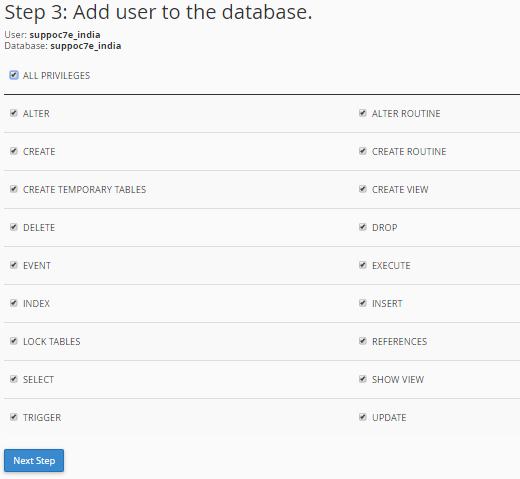This screenshot has width=520, height=479.
Task: Toggle the SHOW VIEW checkbox
Action: (363, 379)
